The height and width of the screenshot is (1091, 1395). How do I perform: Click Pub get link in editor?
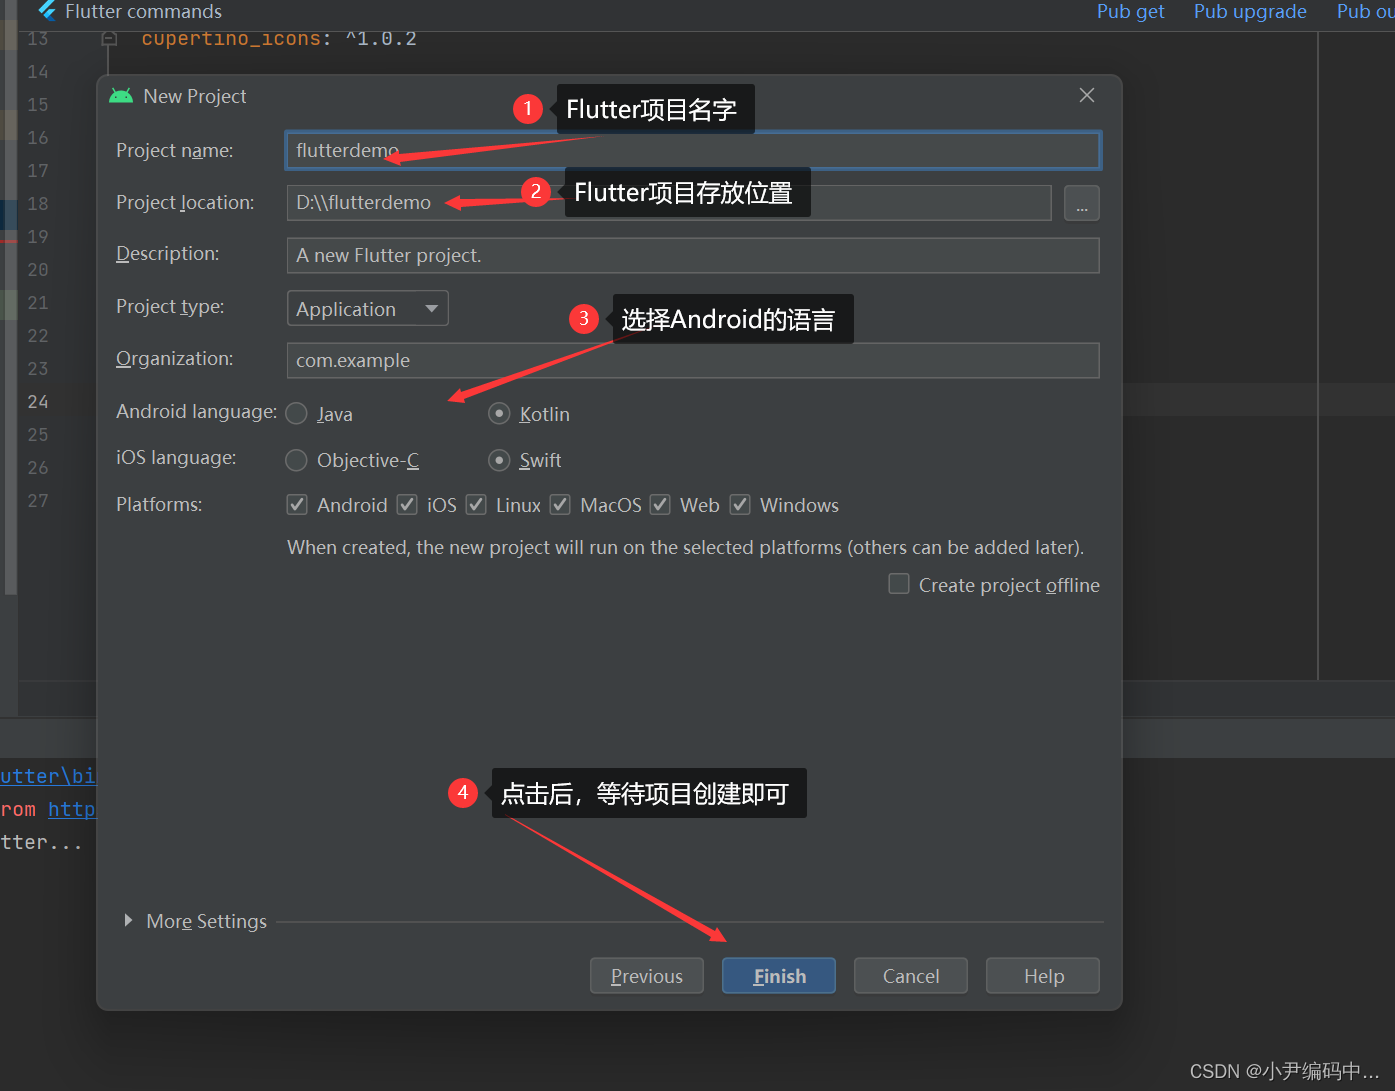click(1130, 11)
